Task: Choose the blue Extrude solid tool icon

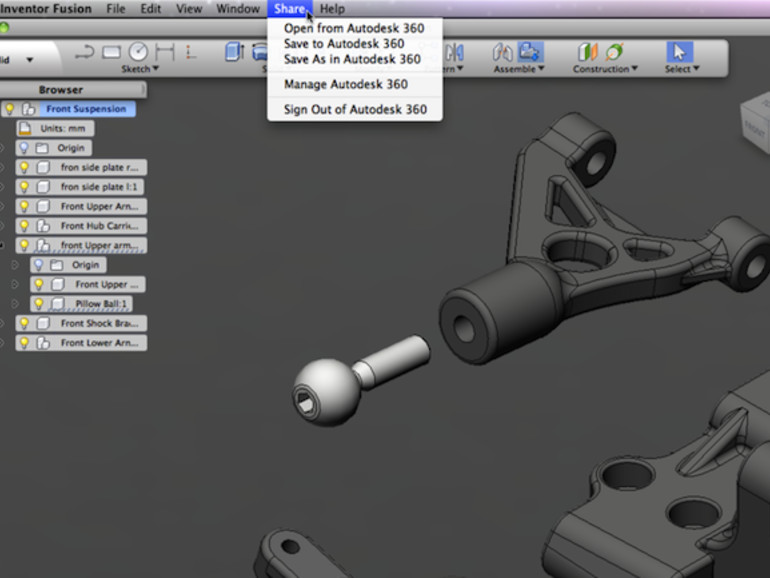Action: click(235, 52)
